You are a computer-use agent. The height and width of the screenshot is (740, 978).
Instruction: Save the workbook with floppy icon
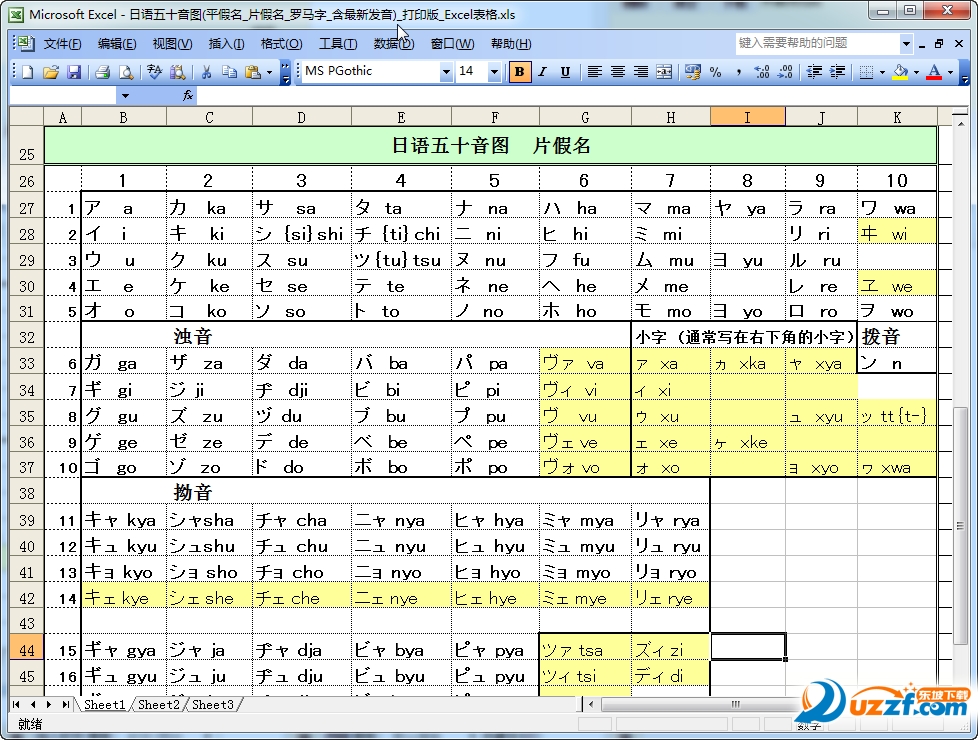(74, 72)
